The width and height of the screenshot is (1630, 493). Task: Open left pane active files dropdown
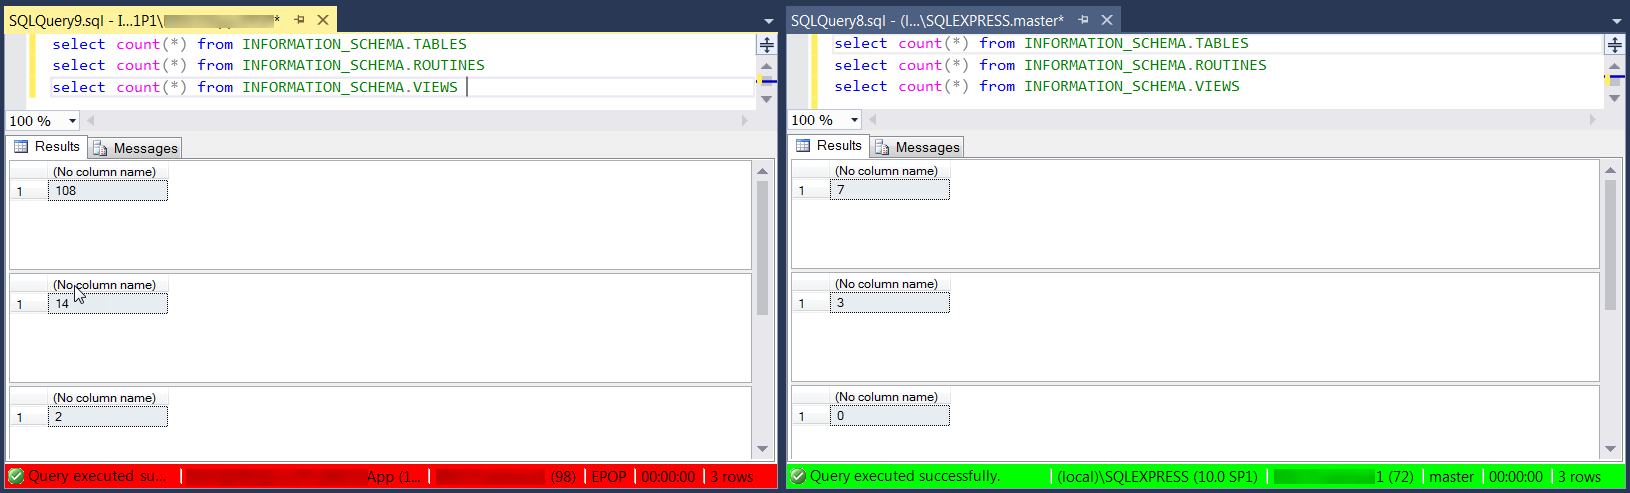click(x=769, y=21)
